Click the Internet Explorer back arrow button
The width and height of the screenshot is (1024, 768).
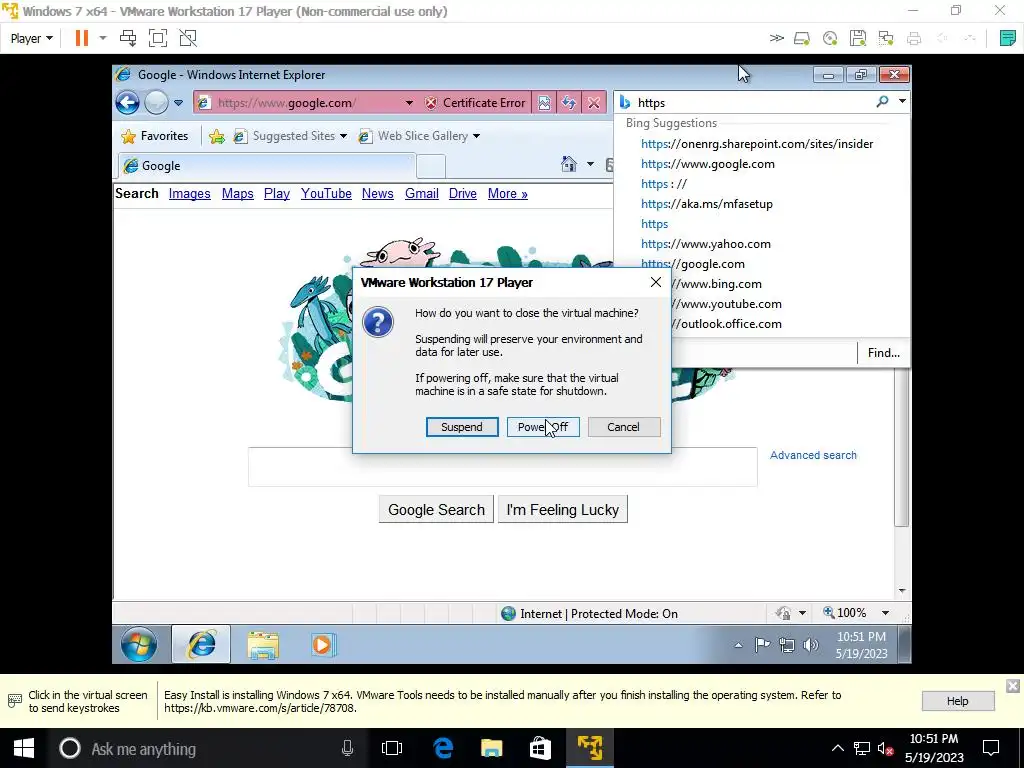127,103
